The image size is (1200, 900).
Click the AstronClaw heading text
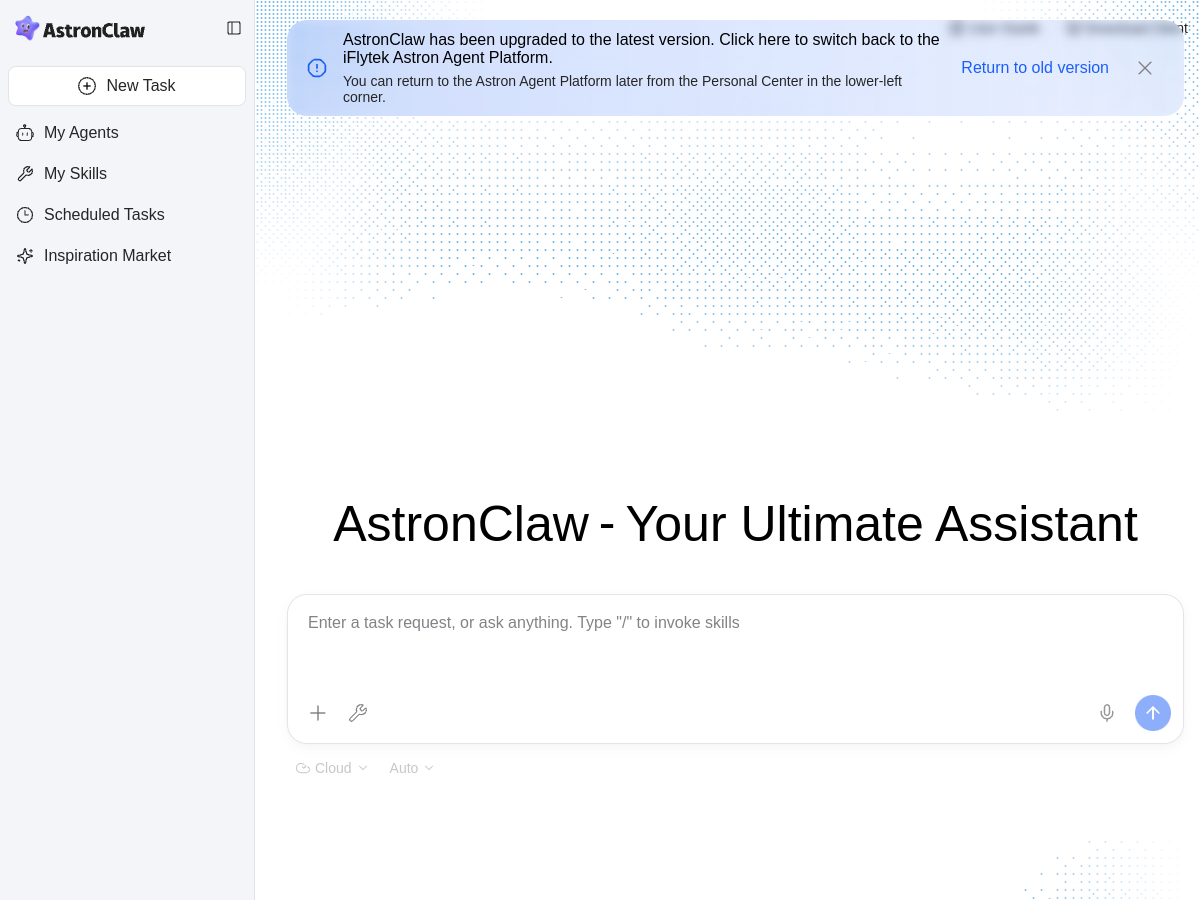[x=735, y=524]
